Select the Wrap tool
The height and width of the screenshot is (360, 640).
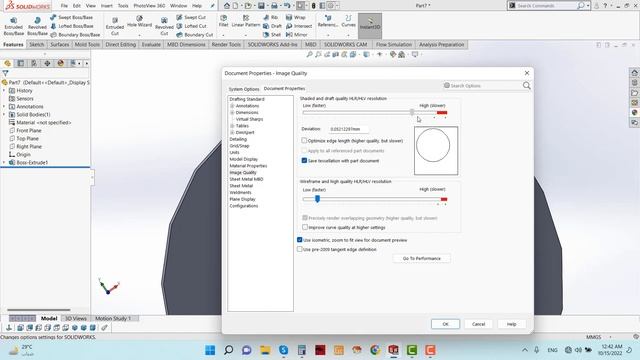[296, 18]
